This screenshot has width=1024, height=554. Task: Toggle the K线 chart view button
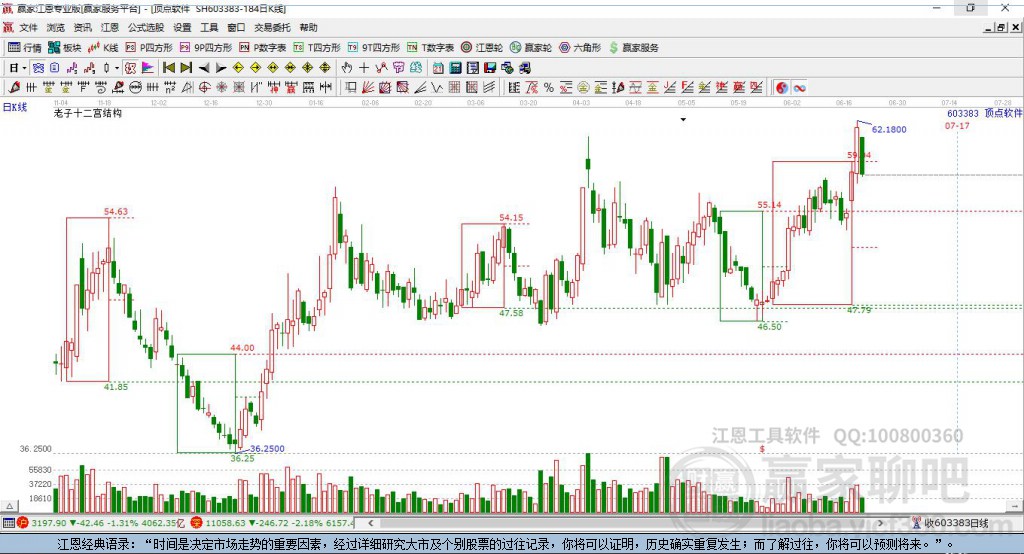103,48
